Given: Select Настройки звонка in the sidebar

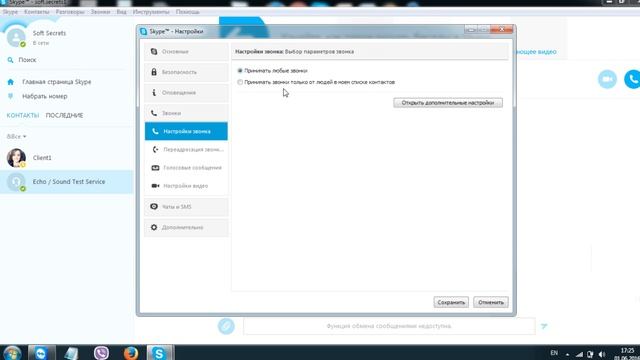Looking at the screenshot, I should 186,131.
